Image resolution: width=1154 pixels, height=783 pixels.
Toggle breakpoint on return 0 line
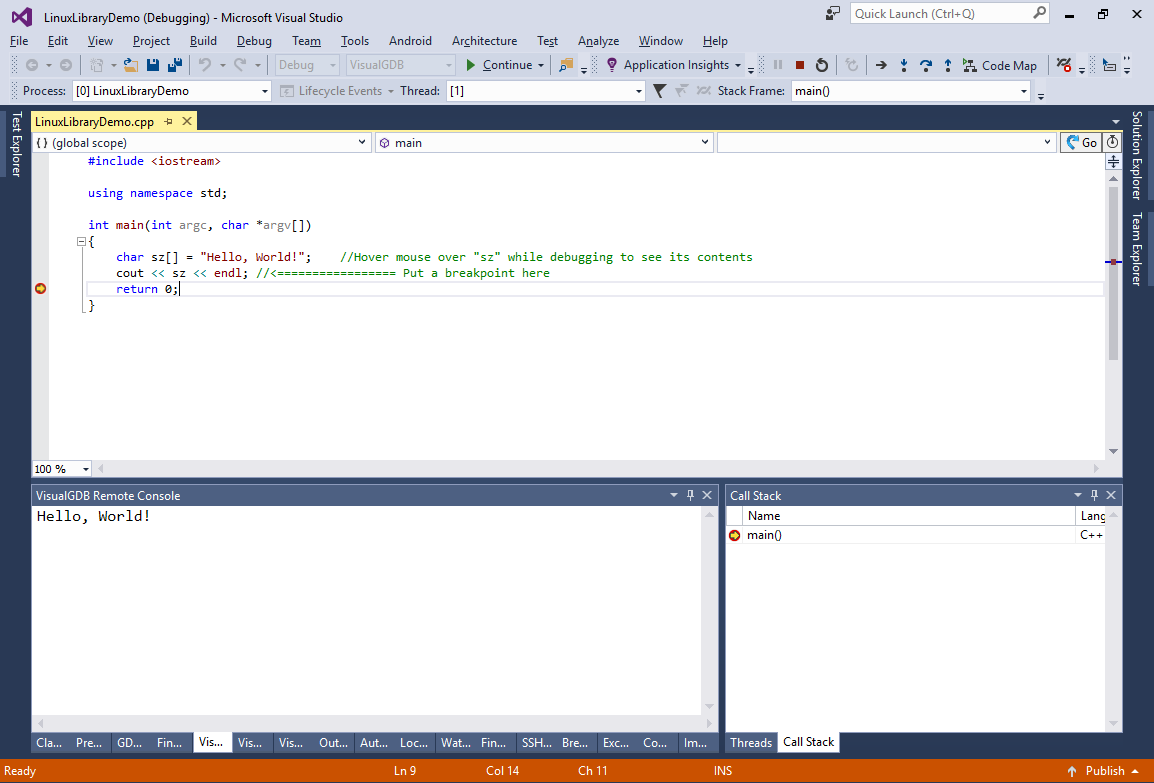[x=40, y=288]
